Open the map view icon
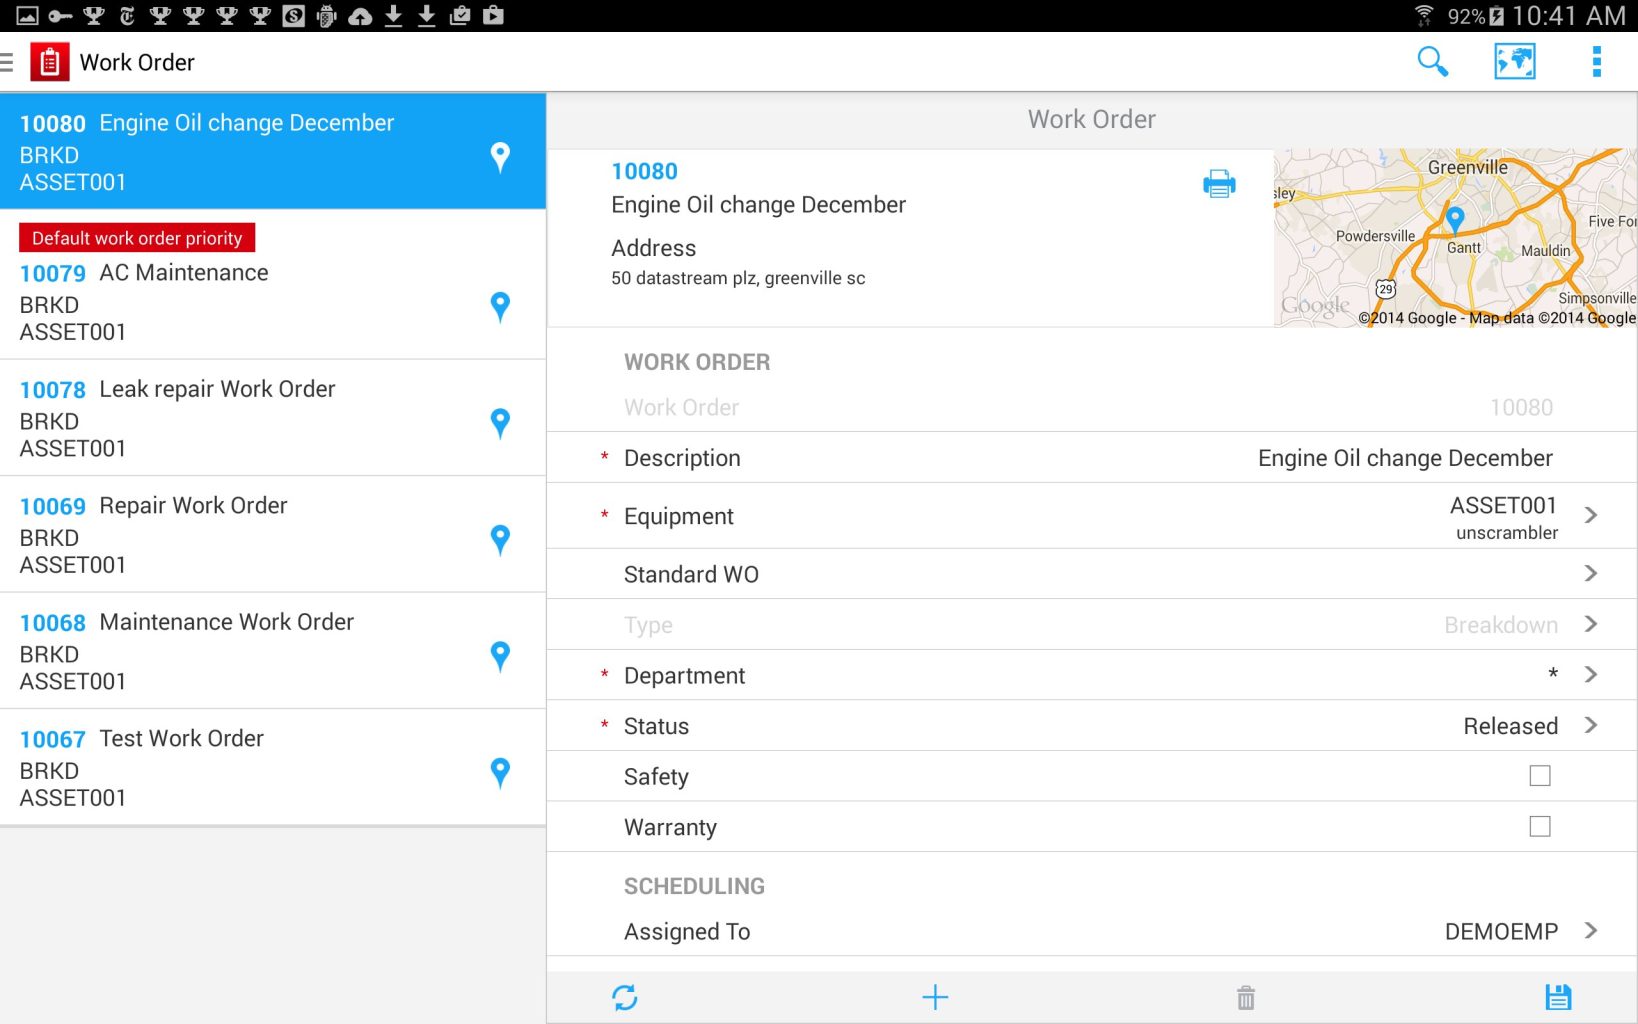Screen dimensions: 1638x1024 [x=1514, y=62]
